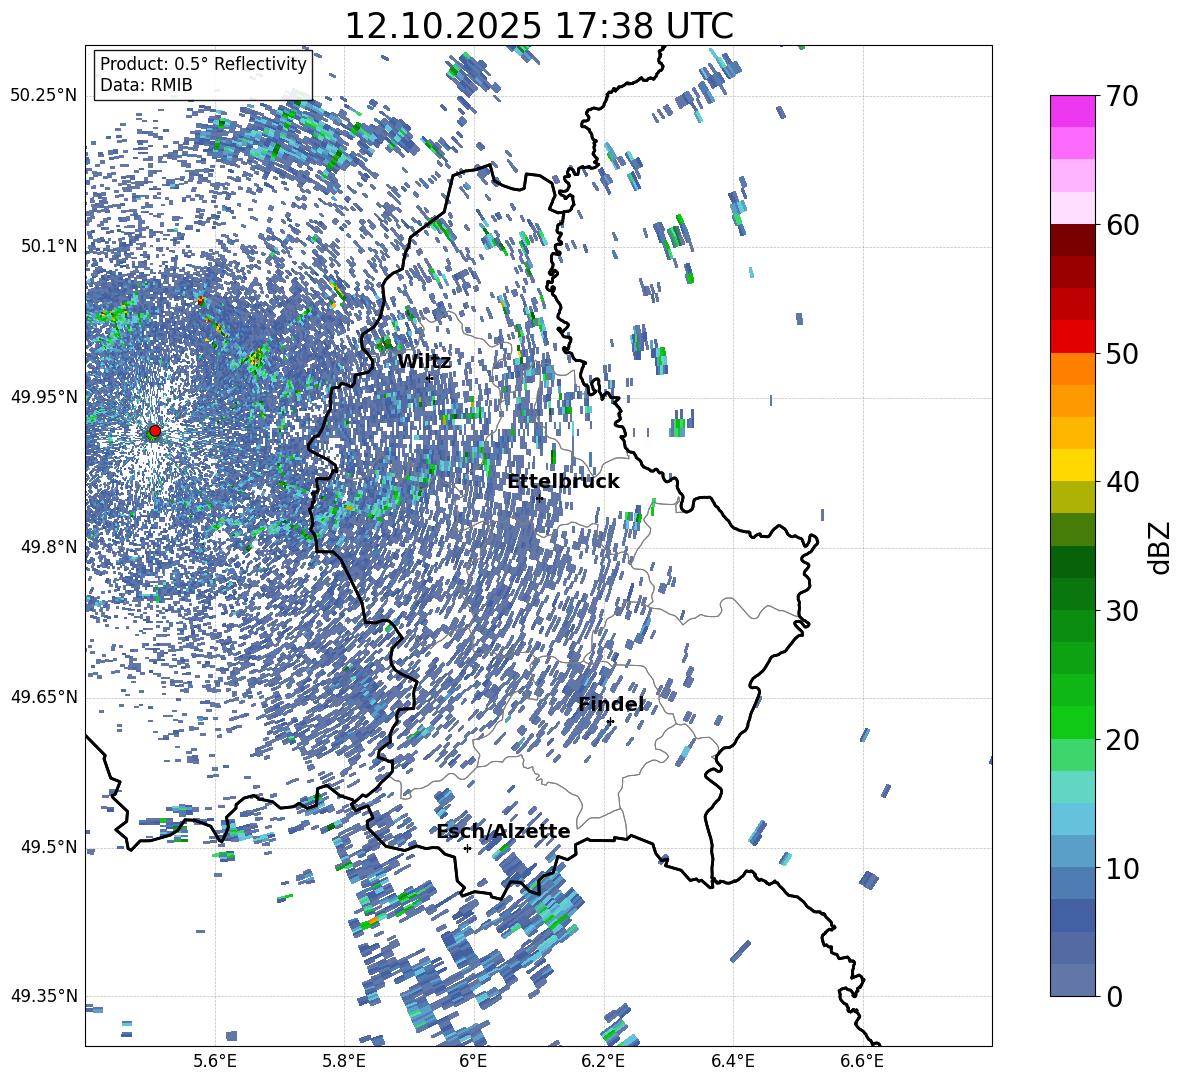Click the 49.65°N latitude tick label
Screen dimensions: 1184x1081
point(44,697)
